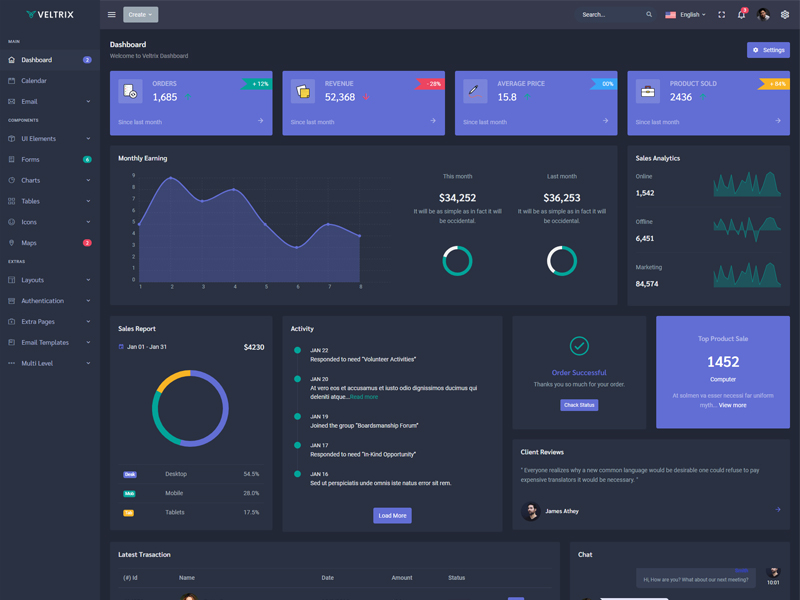Click the arrow in Client Reviews
Screen dimensions: 800x600
pos(778,510)
